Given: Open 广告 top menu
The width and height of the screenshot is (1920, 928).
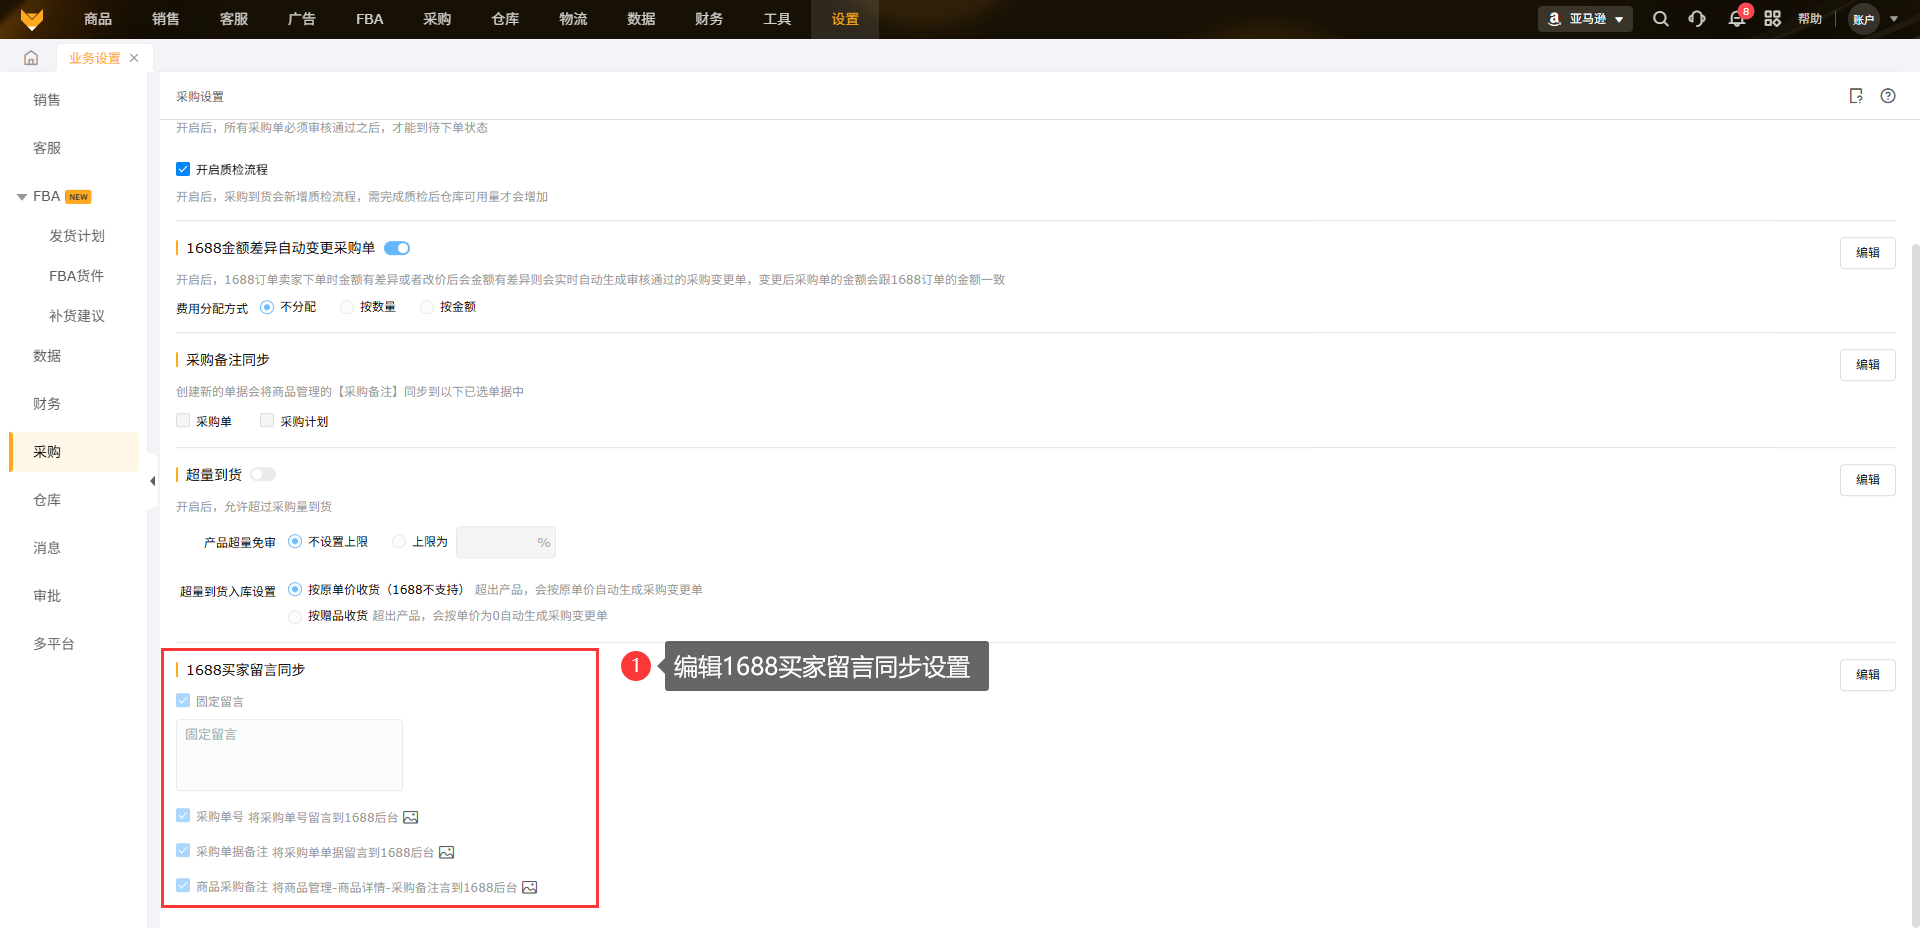Looking at the screenshot, I should [302, 19].
